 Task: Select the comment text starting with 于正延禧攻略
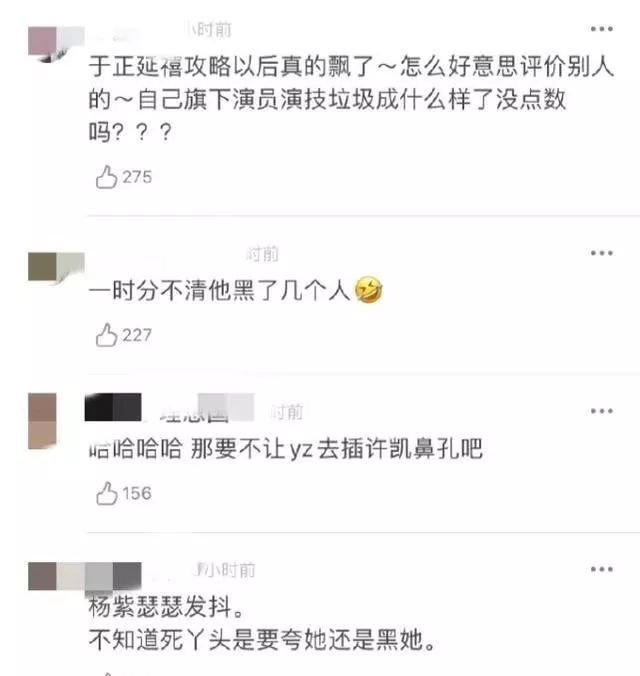351,99
